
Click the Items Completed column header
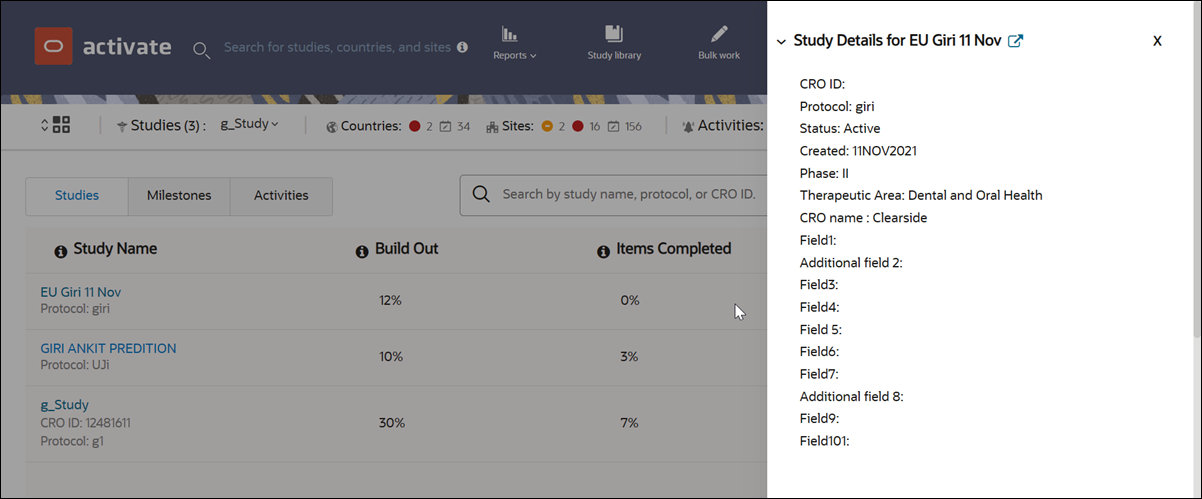(673, 249)
